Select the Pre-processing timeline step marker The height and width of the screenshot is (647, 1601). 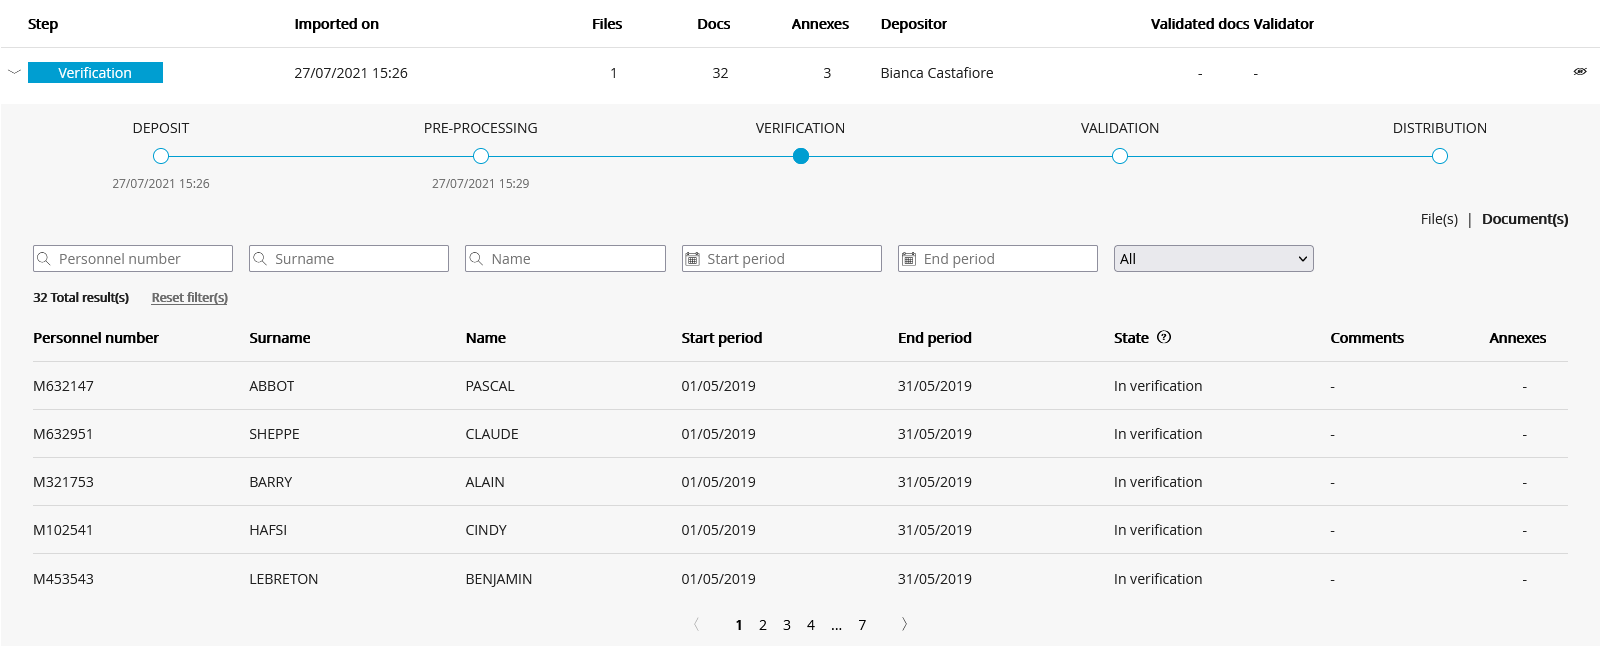(x=481, y=156)
